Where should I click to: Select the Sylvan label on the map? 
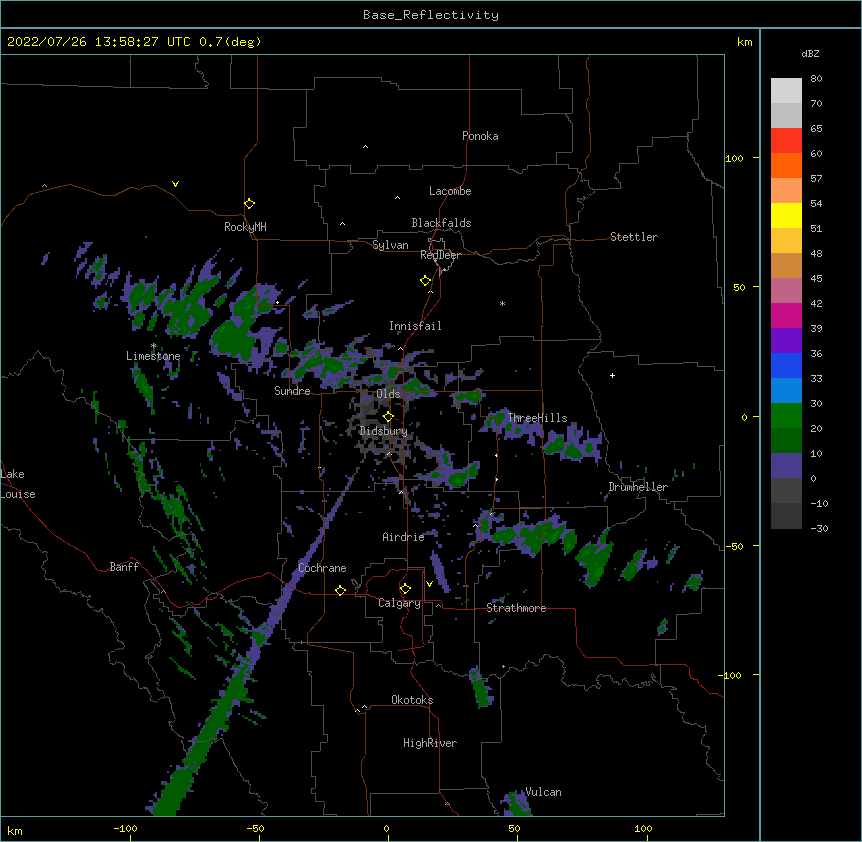coord(390,245)
